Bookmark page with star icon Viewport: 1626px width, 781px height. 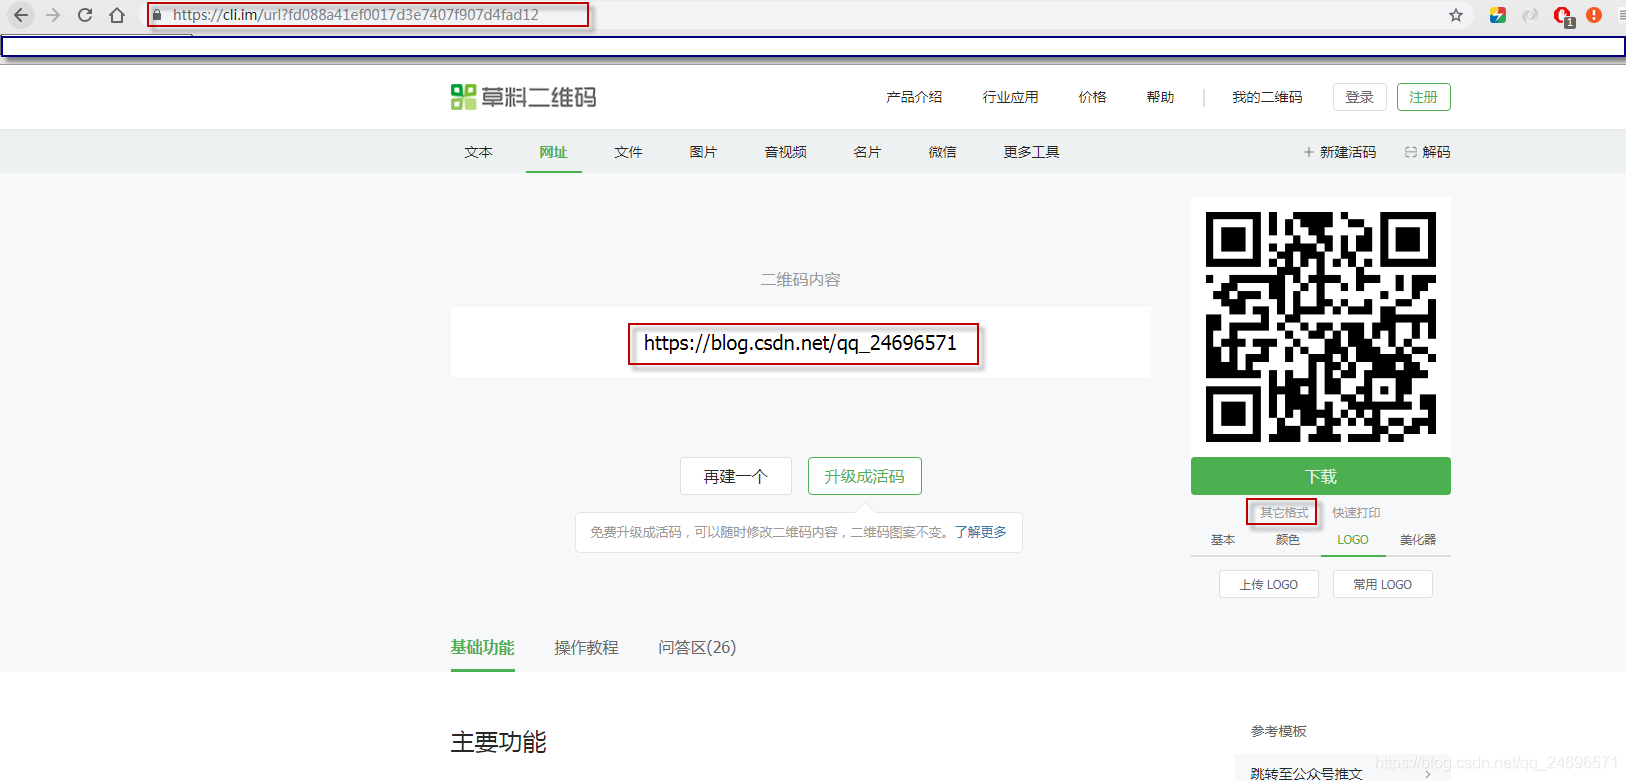tap(1456, 15)
